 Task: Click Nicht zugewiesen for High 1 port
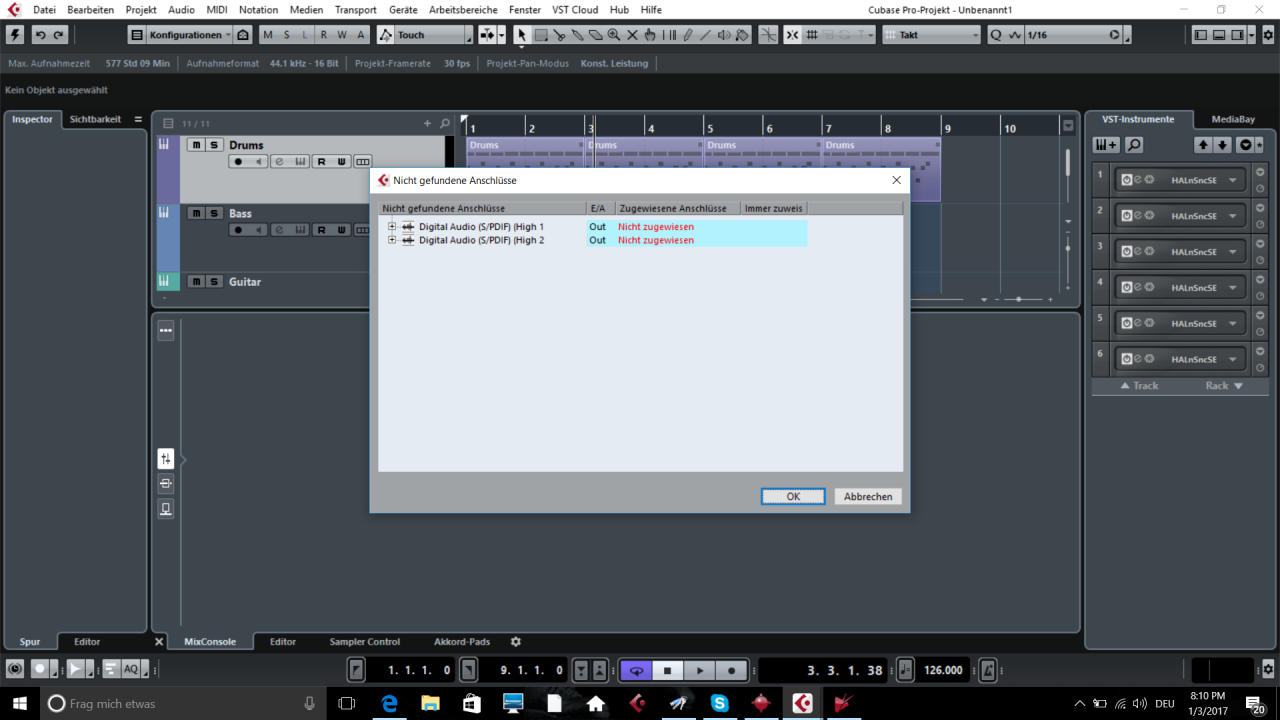click(x=656, y=227)
